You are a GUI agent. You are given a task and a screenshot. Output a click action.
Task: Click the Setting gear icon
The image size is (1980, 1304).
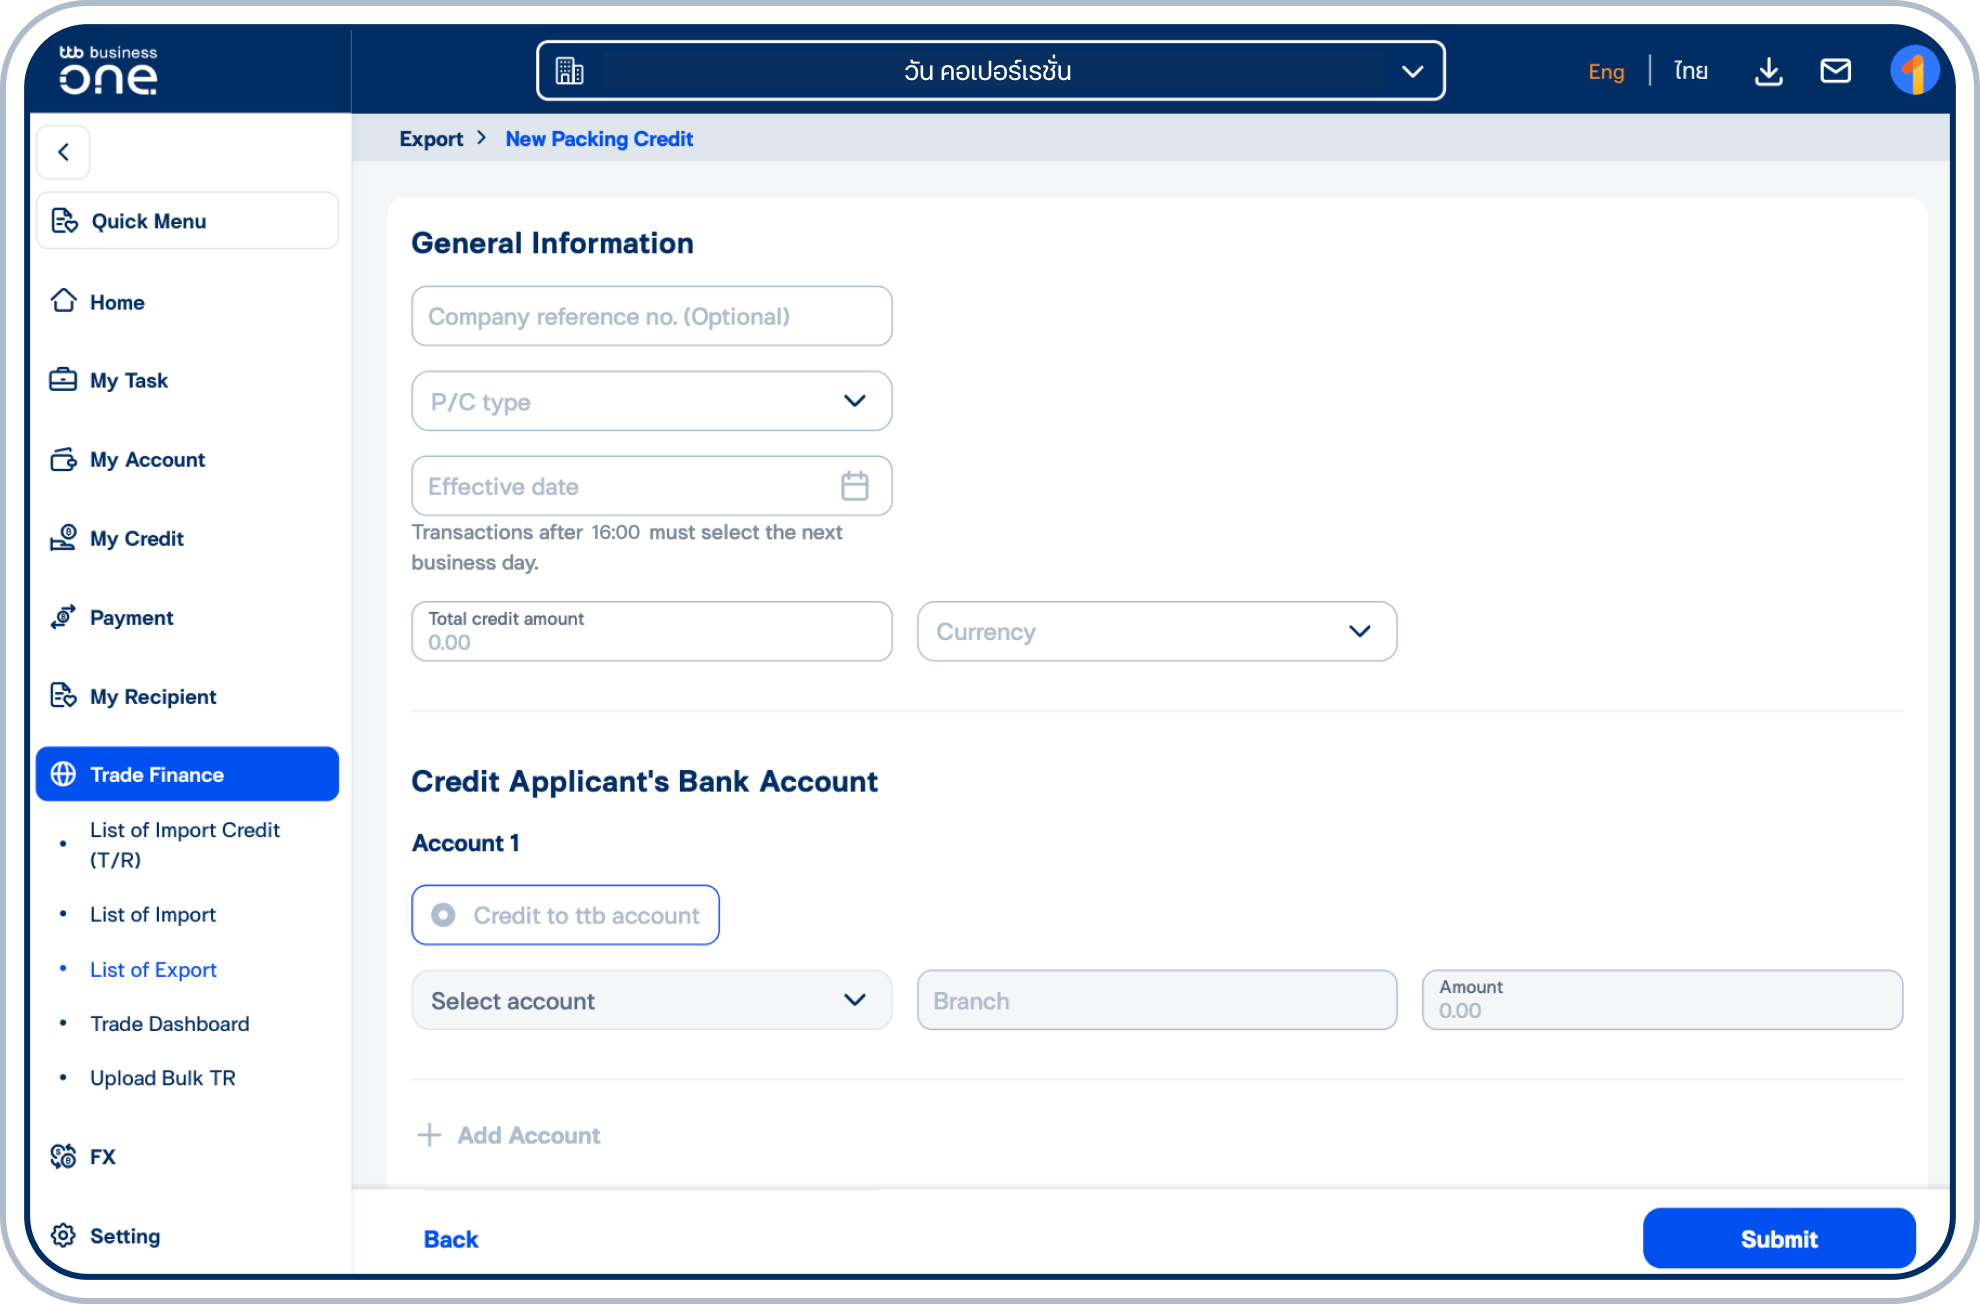click(x=63, y=1236)
